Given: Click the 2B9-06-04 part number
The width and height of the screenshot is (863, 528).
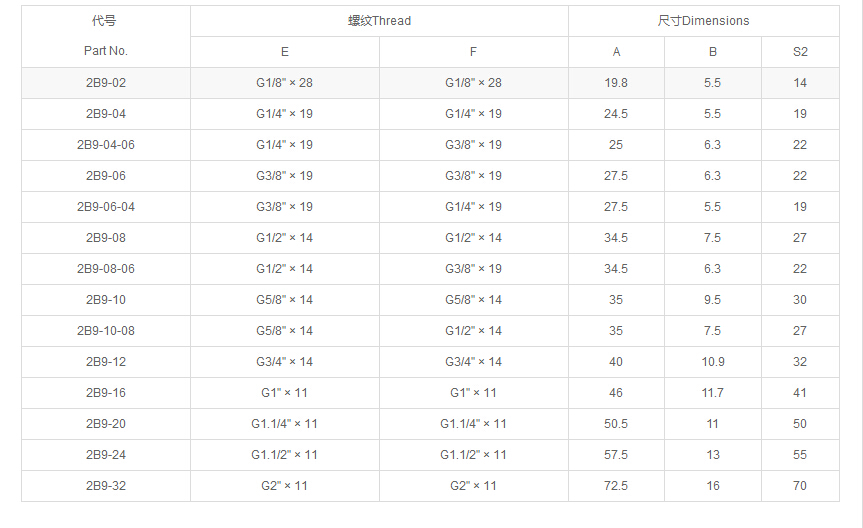Looking at the screenshot, I should 105,207.
